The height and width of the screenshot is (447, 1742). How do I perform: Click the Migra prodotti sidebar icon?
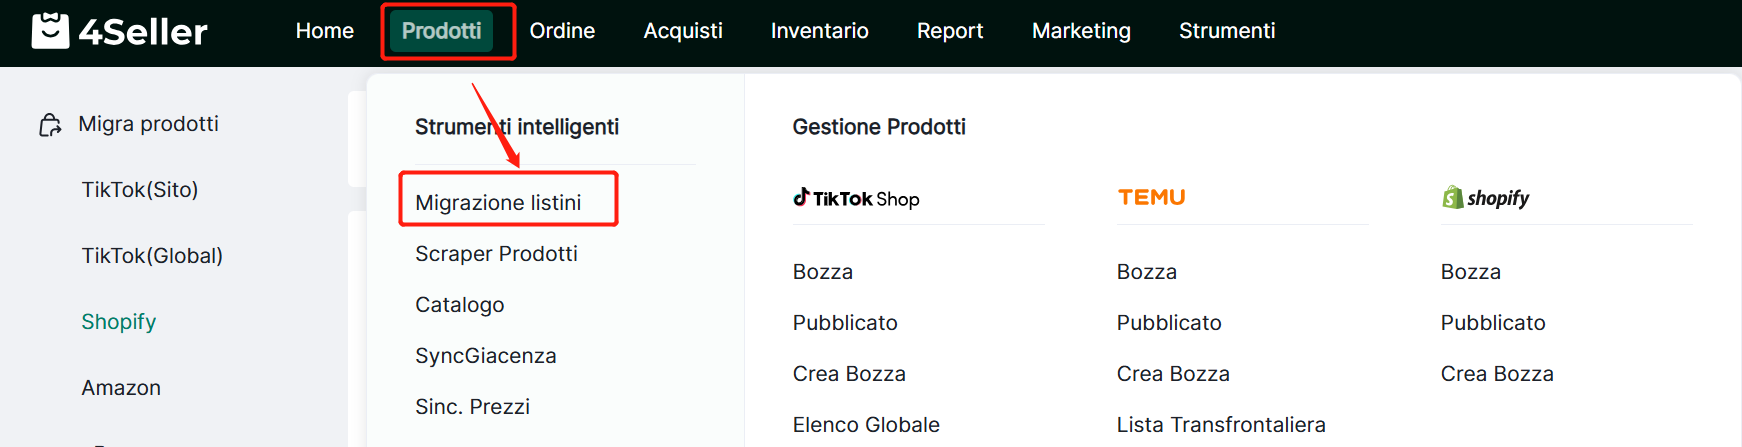tap(50, 125)
